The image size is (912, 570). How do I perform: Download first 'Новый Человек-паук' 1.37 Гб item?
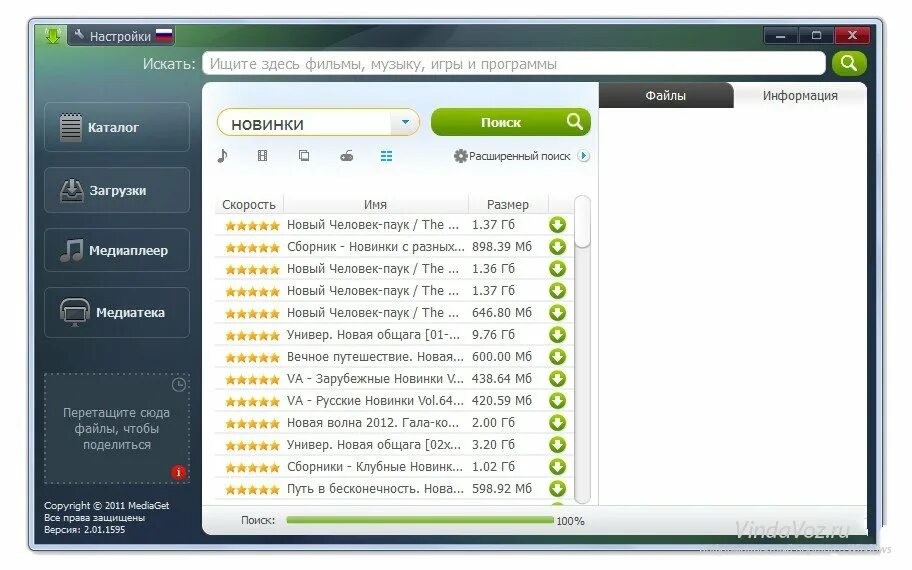point(557,225)
